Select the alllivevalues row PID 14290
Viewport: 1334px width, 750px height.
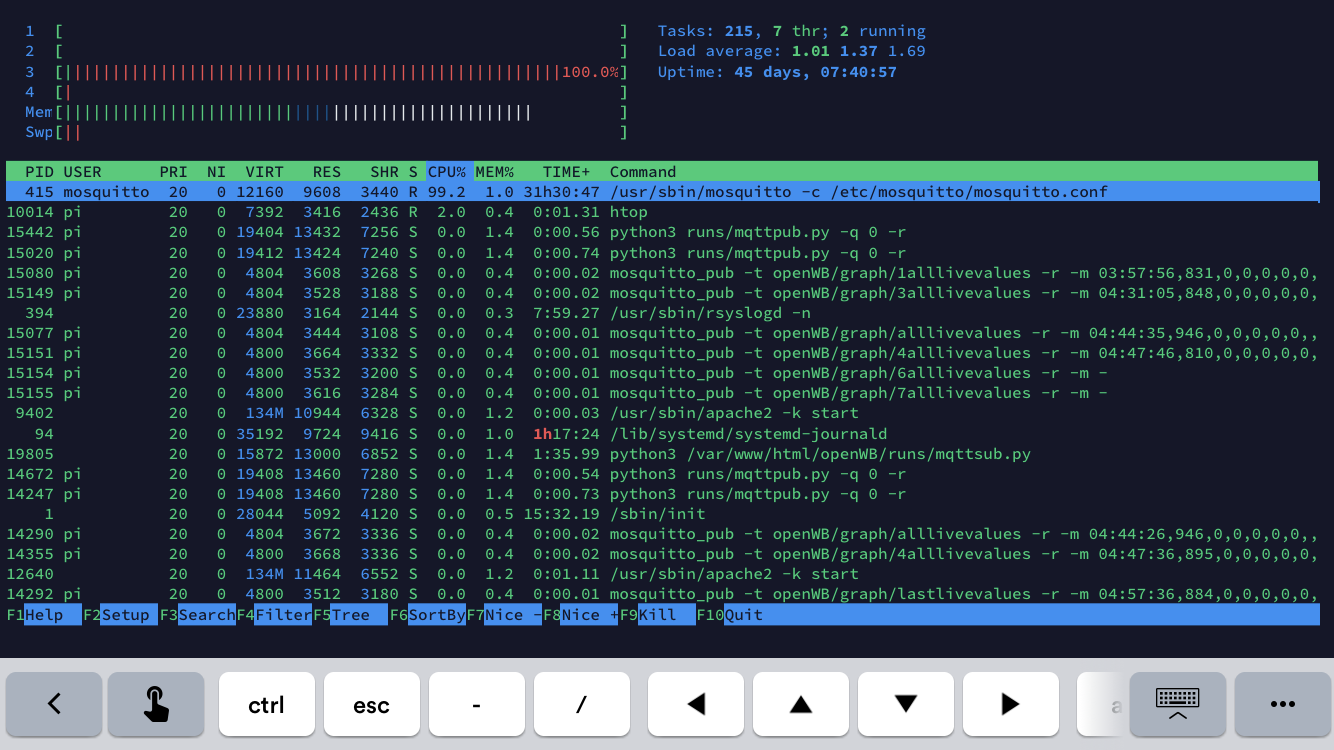pos(662,534)
